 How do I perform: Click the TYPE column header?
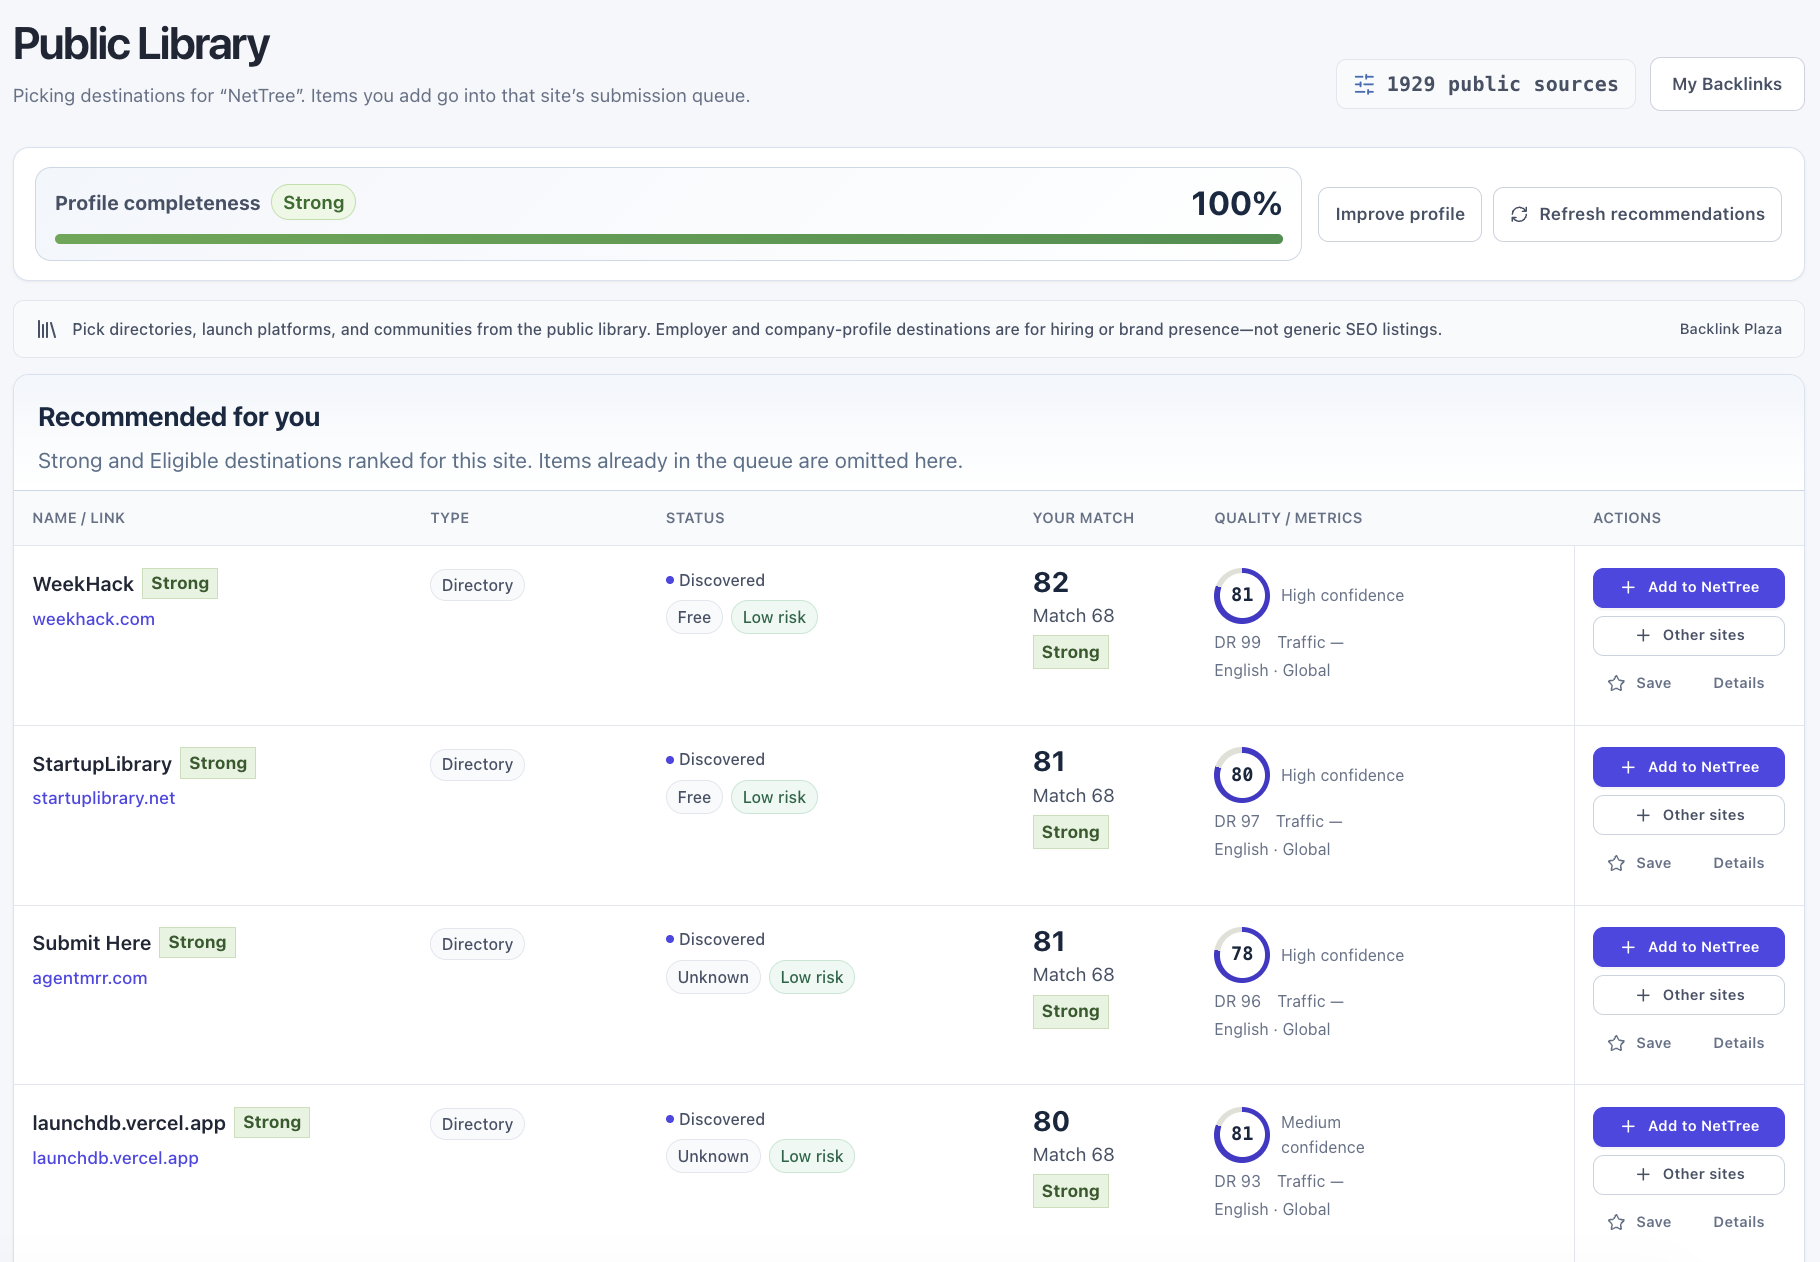click(450, 518)
